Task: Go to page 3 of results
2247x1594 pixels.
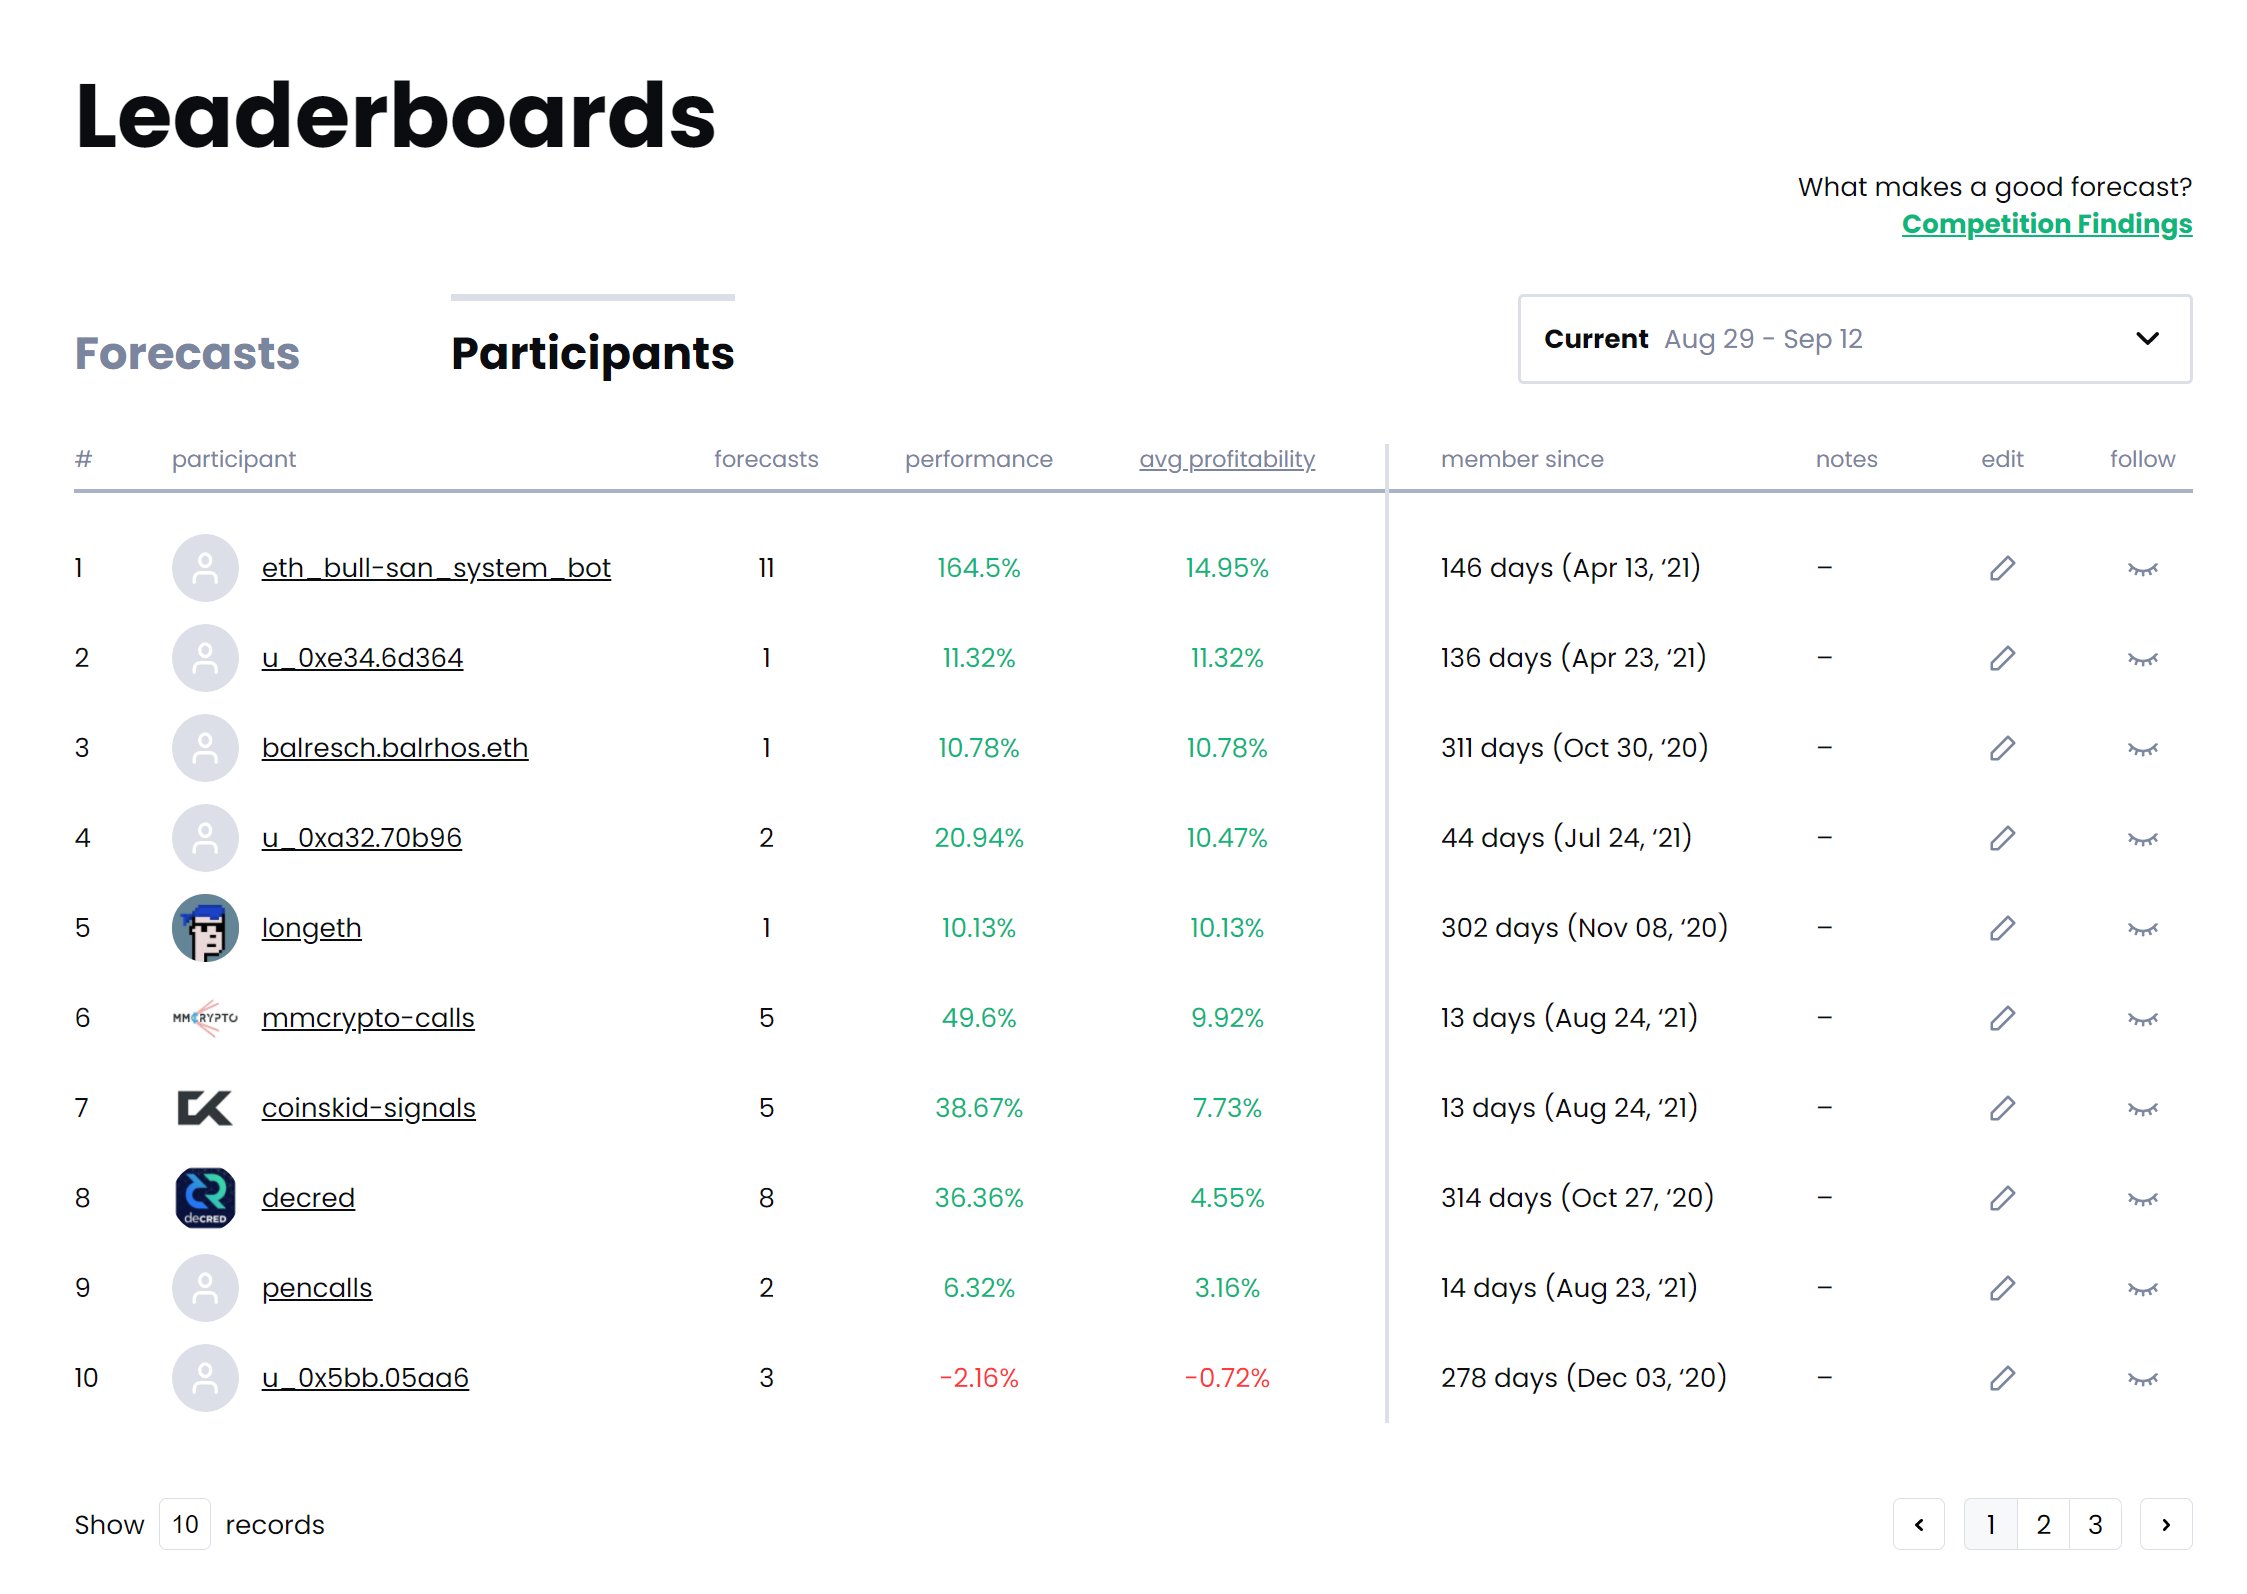Action: pos(2095,1524)
